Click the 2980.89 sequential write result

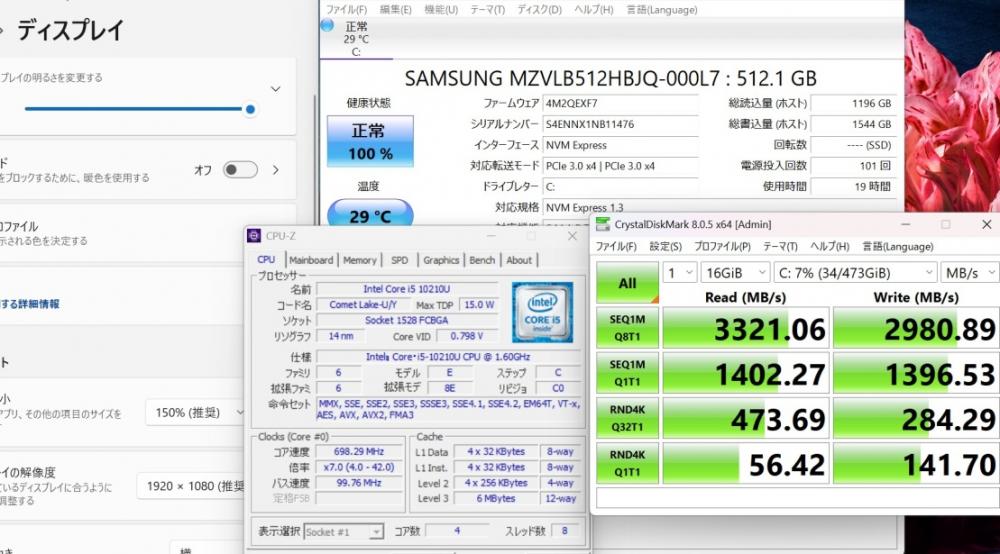pyautogui.click(x=916, y=329)
